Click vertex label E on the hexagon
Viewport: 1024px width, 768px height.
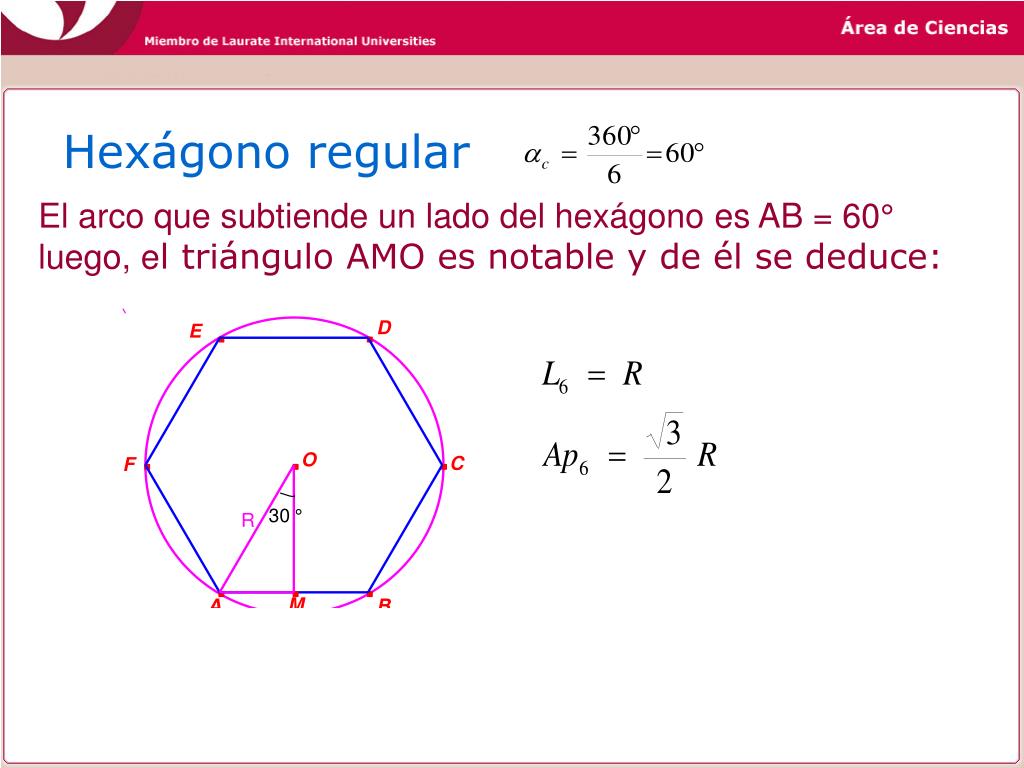pos(196,332)
